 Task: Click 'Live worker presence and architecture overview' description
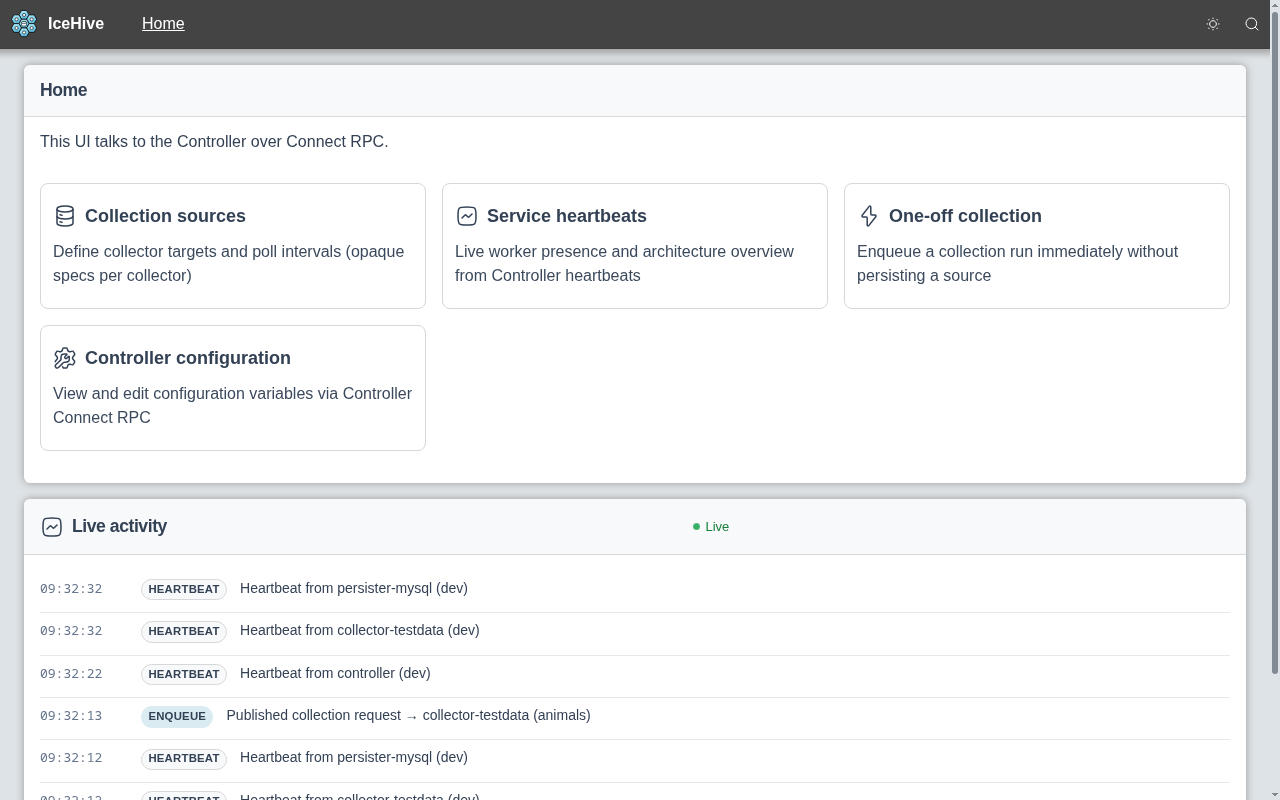624,263
